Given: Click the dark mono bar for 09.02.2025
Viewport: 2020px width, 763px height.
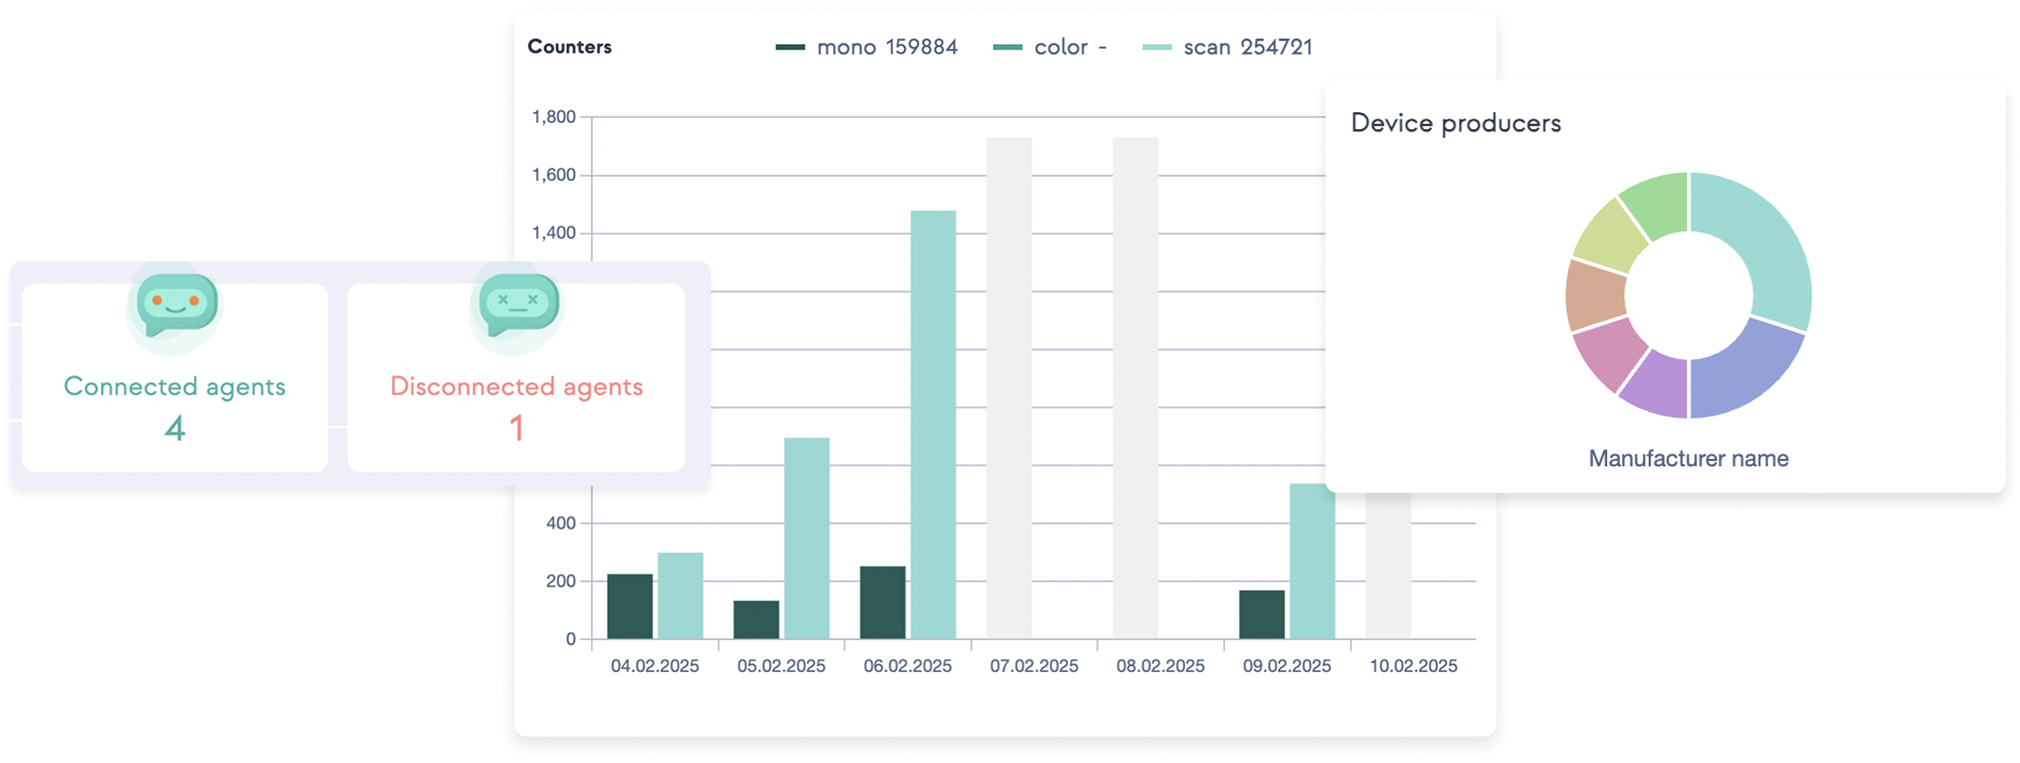Looking at the screenshot, I should (x=1261, y=614).
